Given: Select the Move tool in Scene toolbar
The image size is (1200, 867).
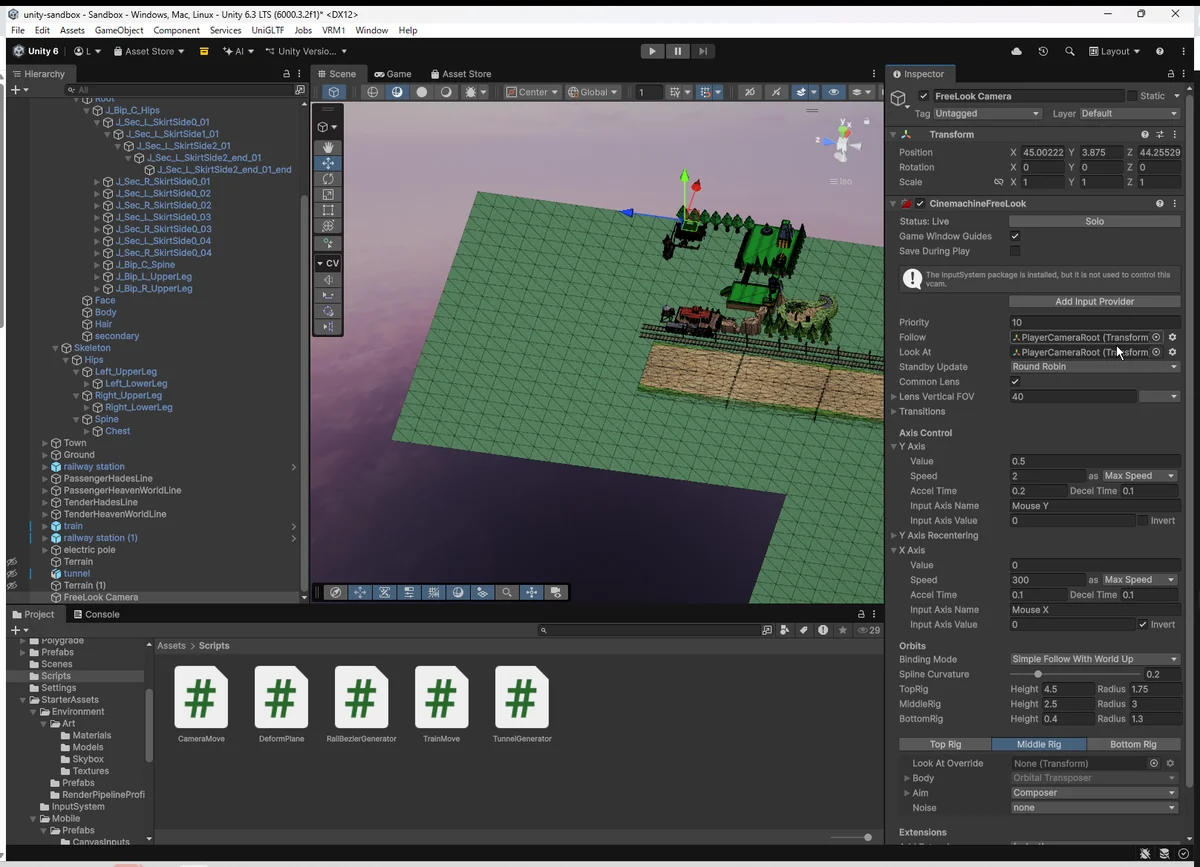Looking at the screenshot, I should [x=328, y=163].
